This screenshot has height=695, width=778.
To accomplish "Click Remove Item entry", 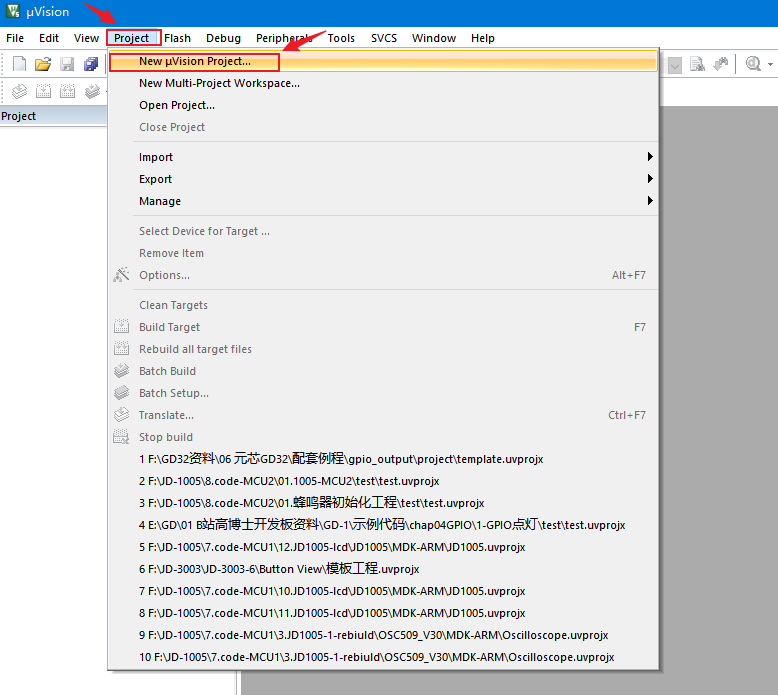I will pos(383,253).
